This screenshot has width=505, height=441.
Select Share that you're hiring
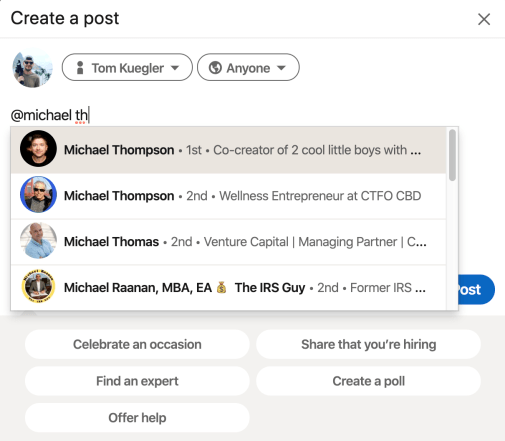pos(368,344)
